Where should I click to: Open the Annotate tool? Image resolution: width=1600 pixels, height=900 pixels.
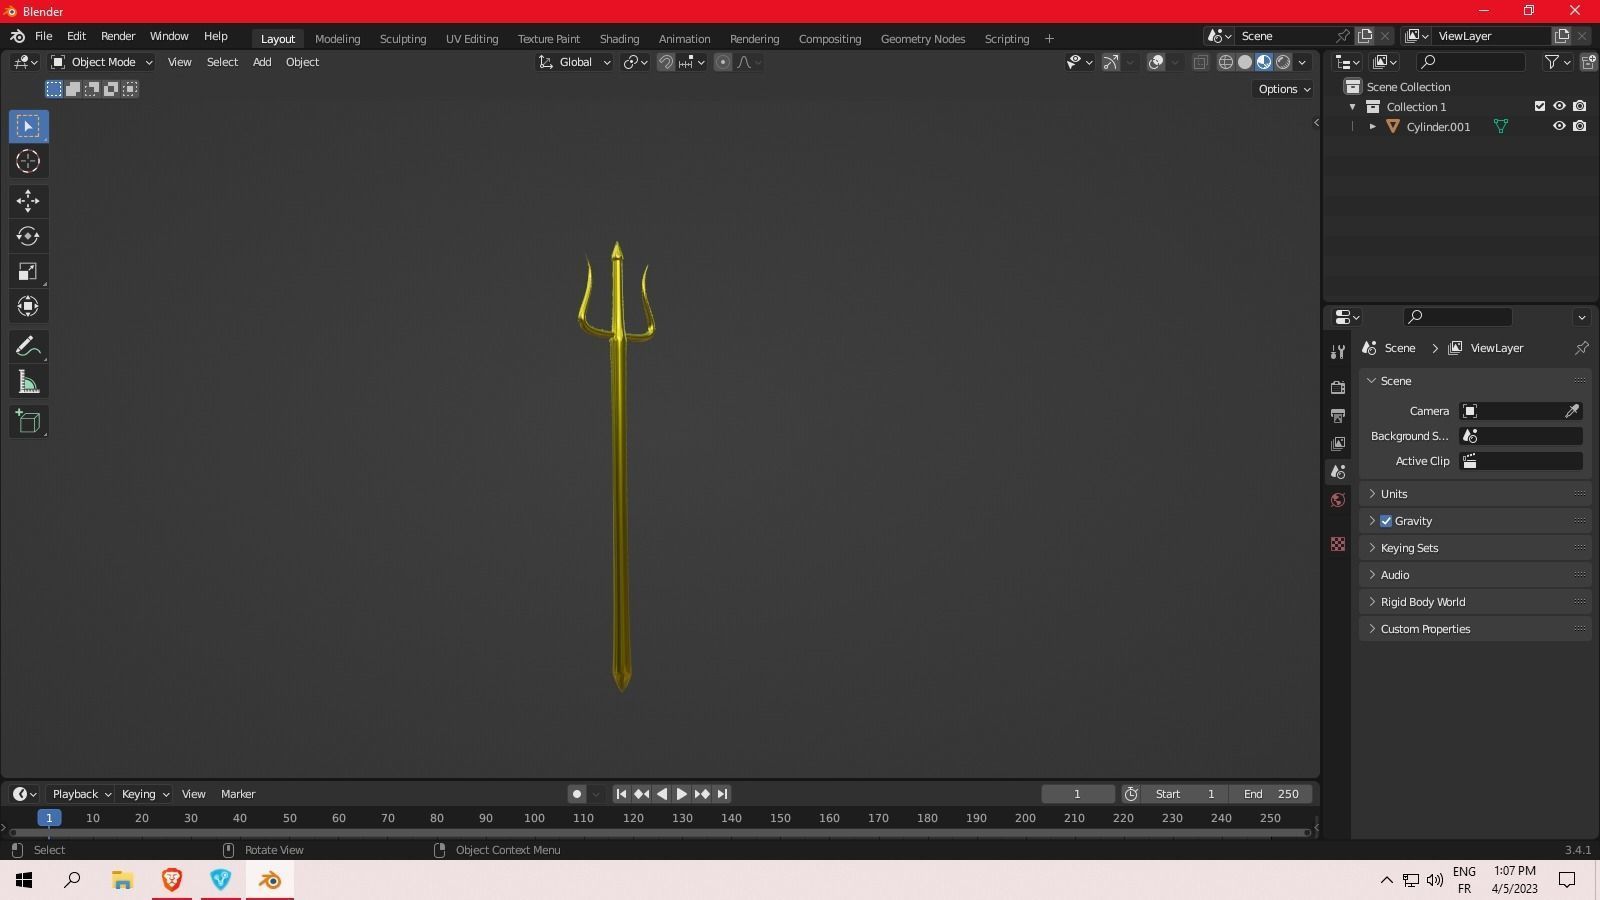[x=27, y=346]
